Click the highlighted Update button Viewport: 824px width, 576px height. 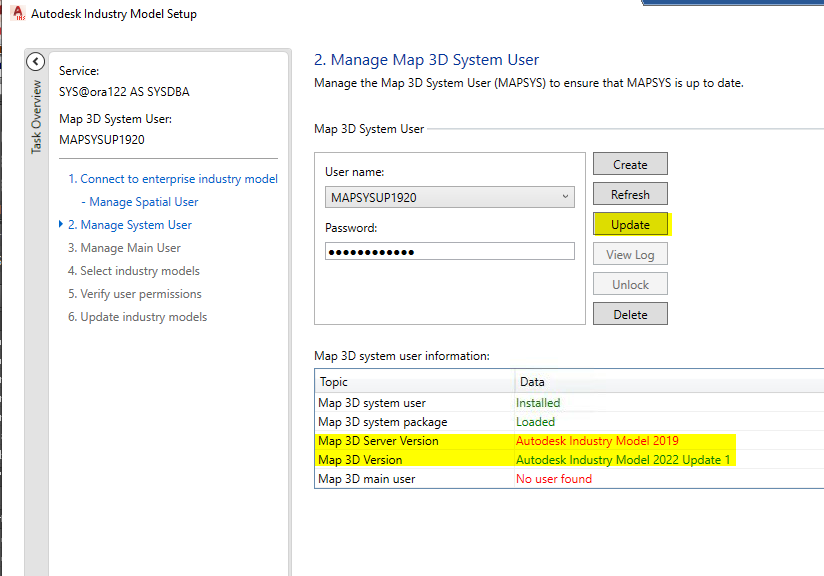tap(630, 224)
